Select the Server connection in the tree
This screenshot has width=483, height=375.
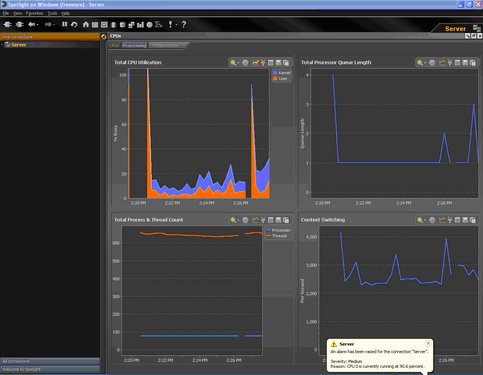point(19,44)
